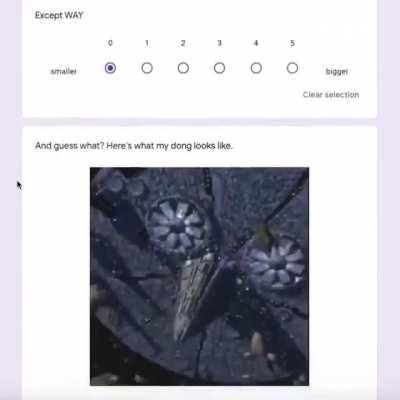This screenshot has width=400, height=400.
Task: Click the 'Except WAY' question title
Action: click(x=59, y=15)
